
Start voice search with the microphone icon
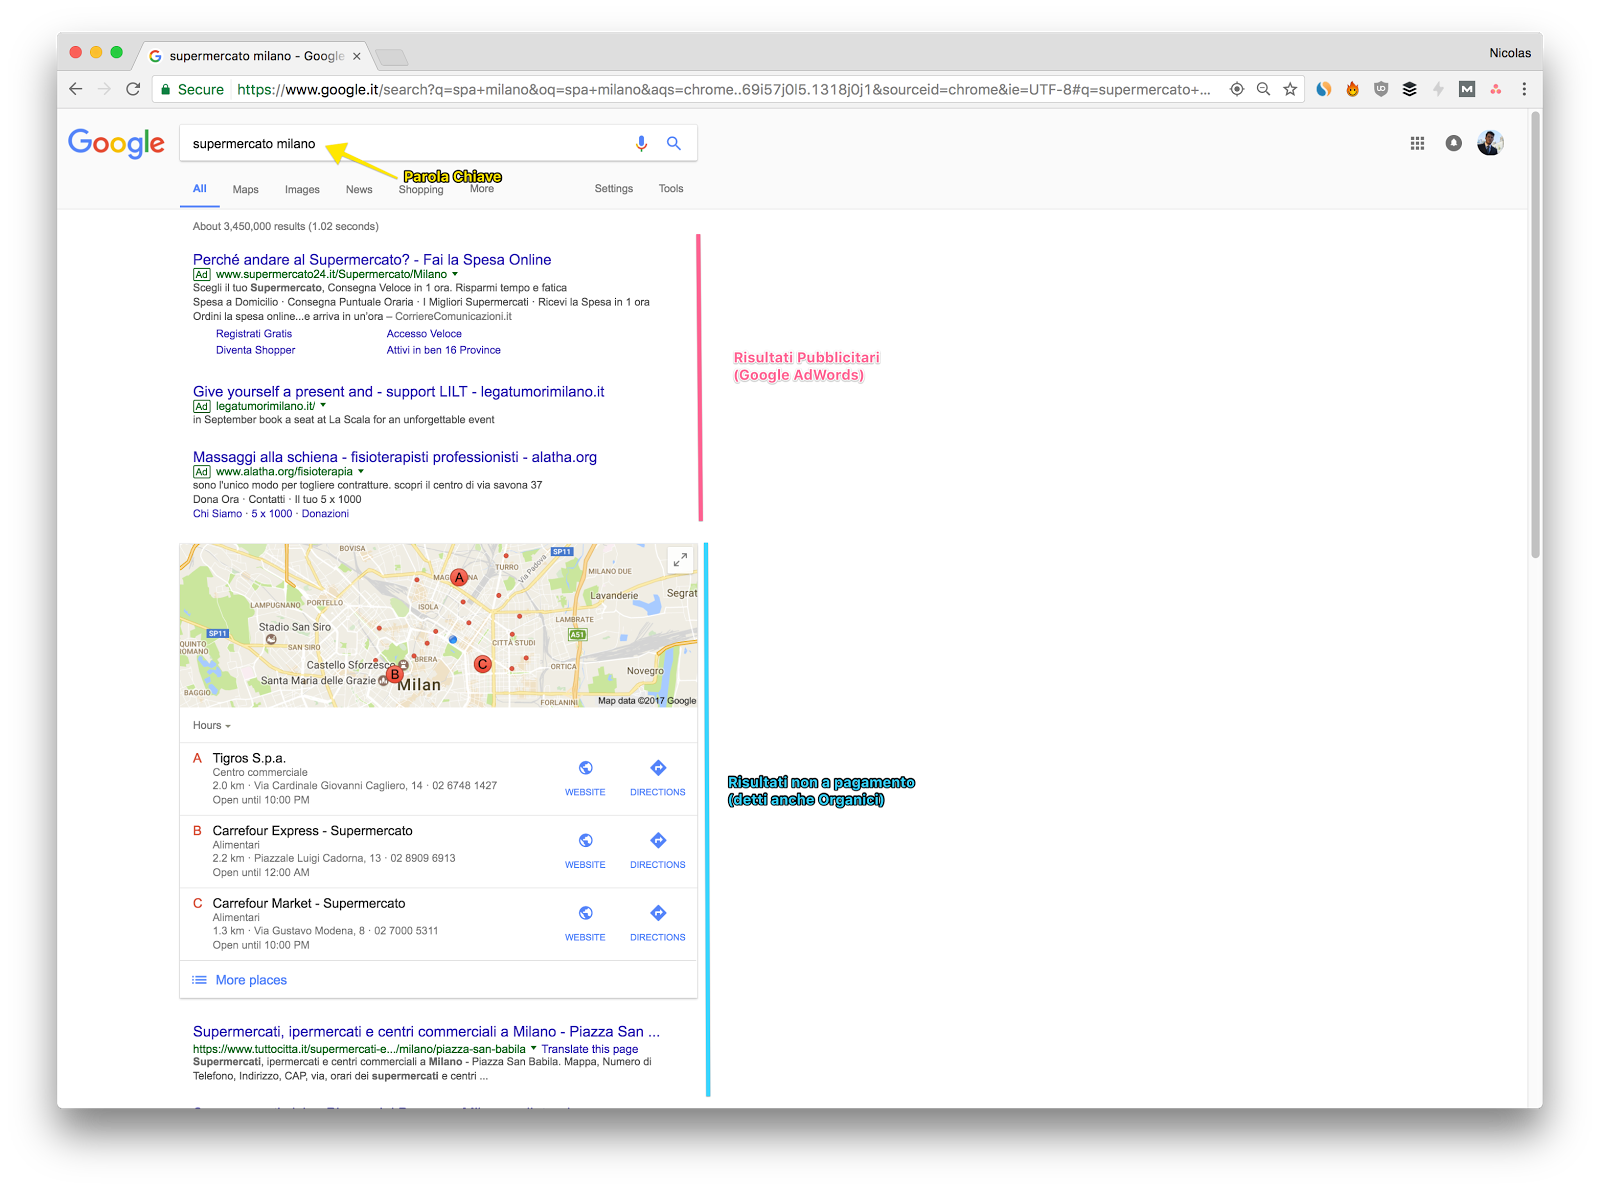(x=642, y=144)
